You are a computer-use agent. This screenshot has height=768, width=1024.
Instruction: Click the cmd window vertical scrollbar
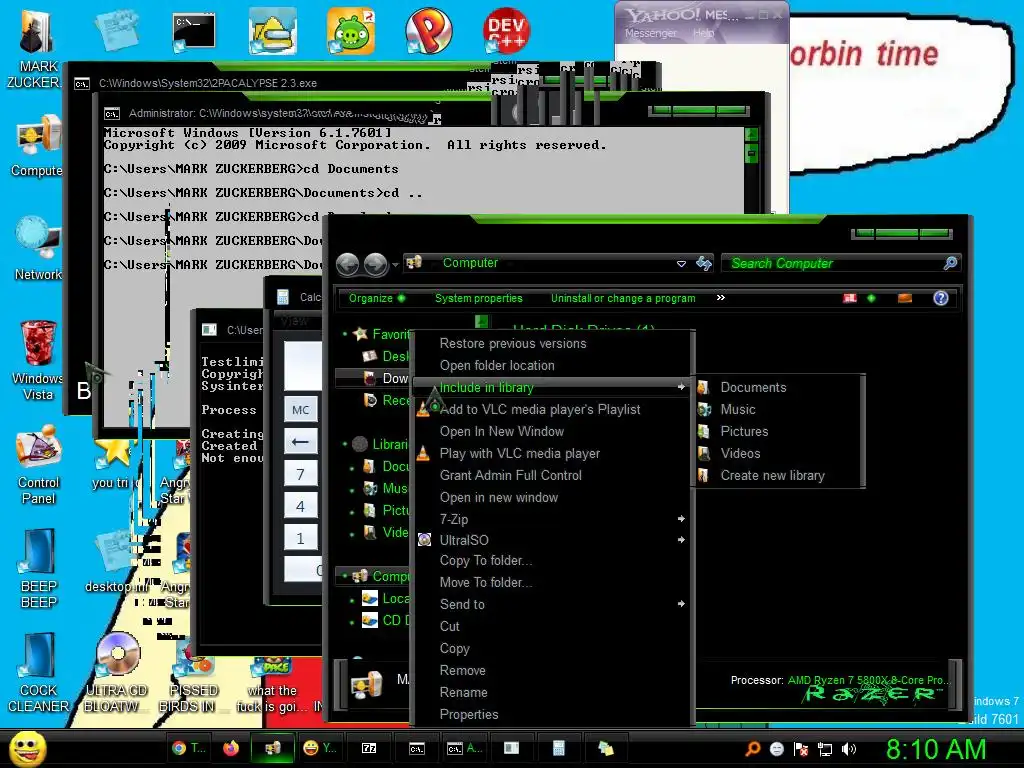(752, 170)
